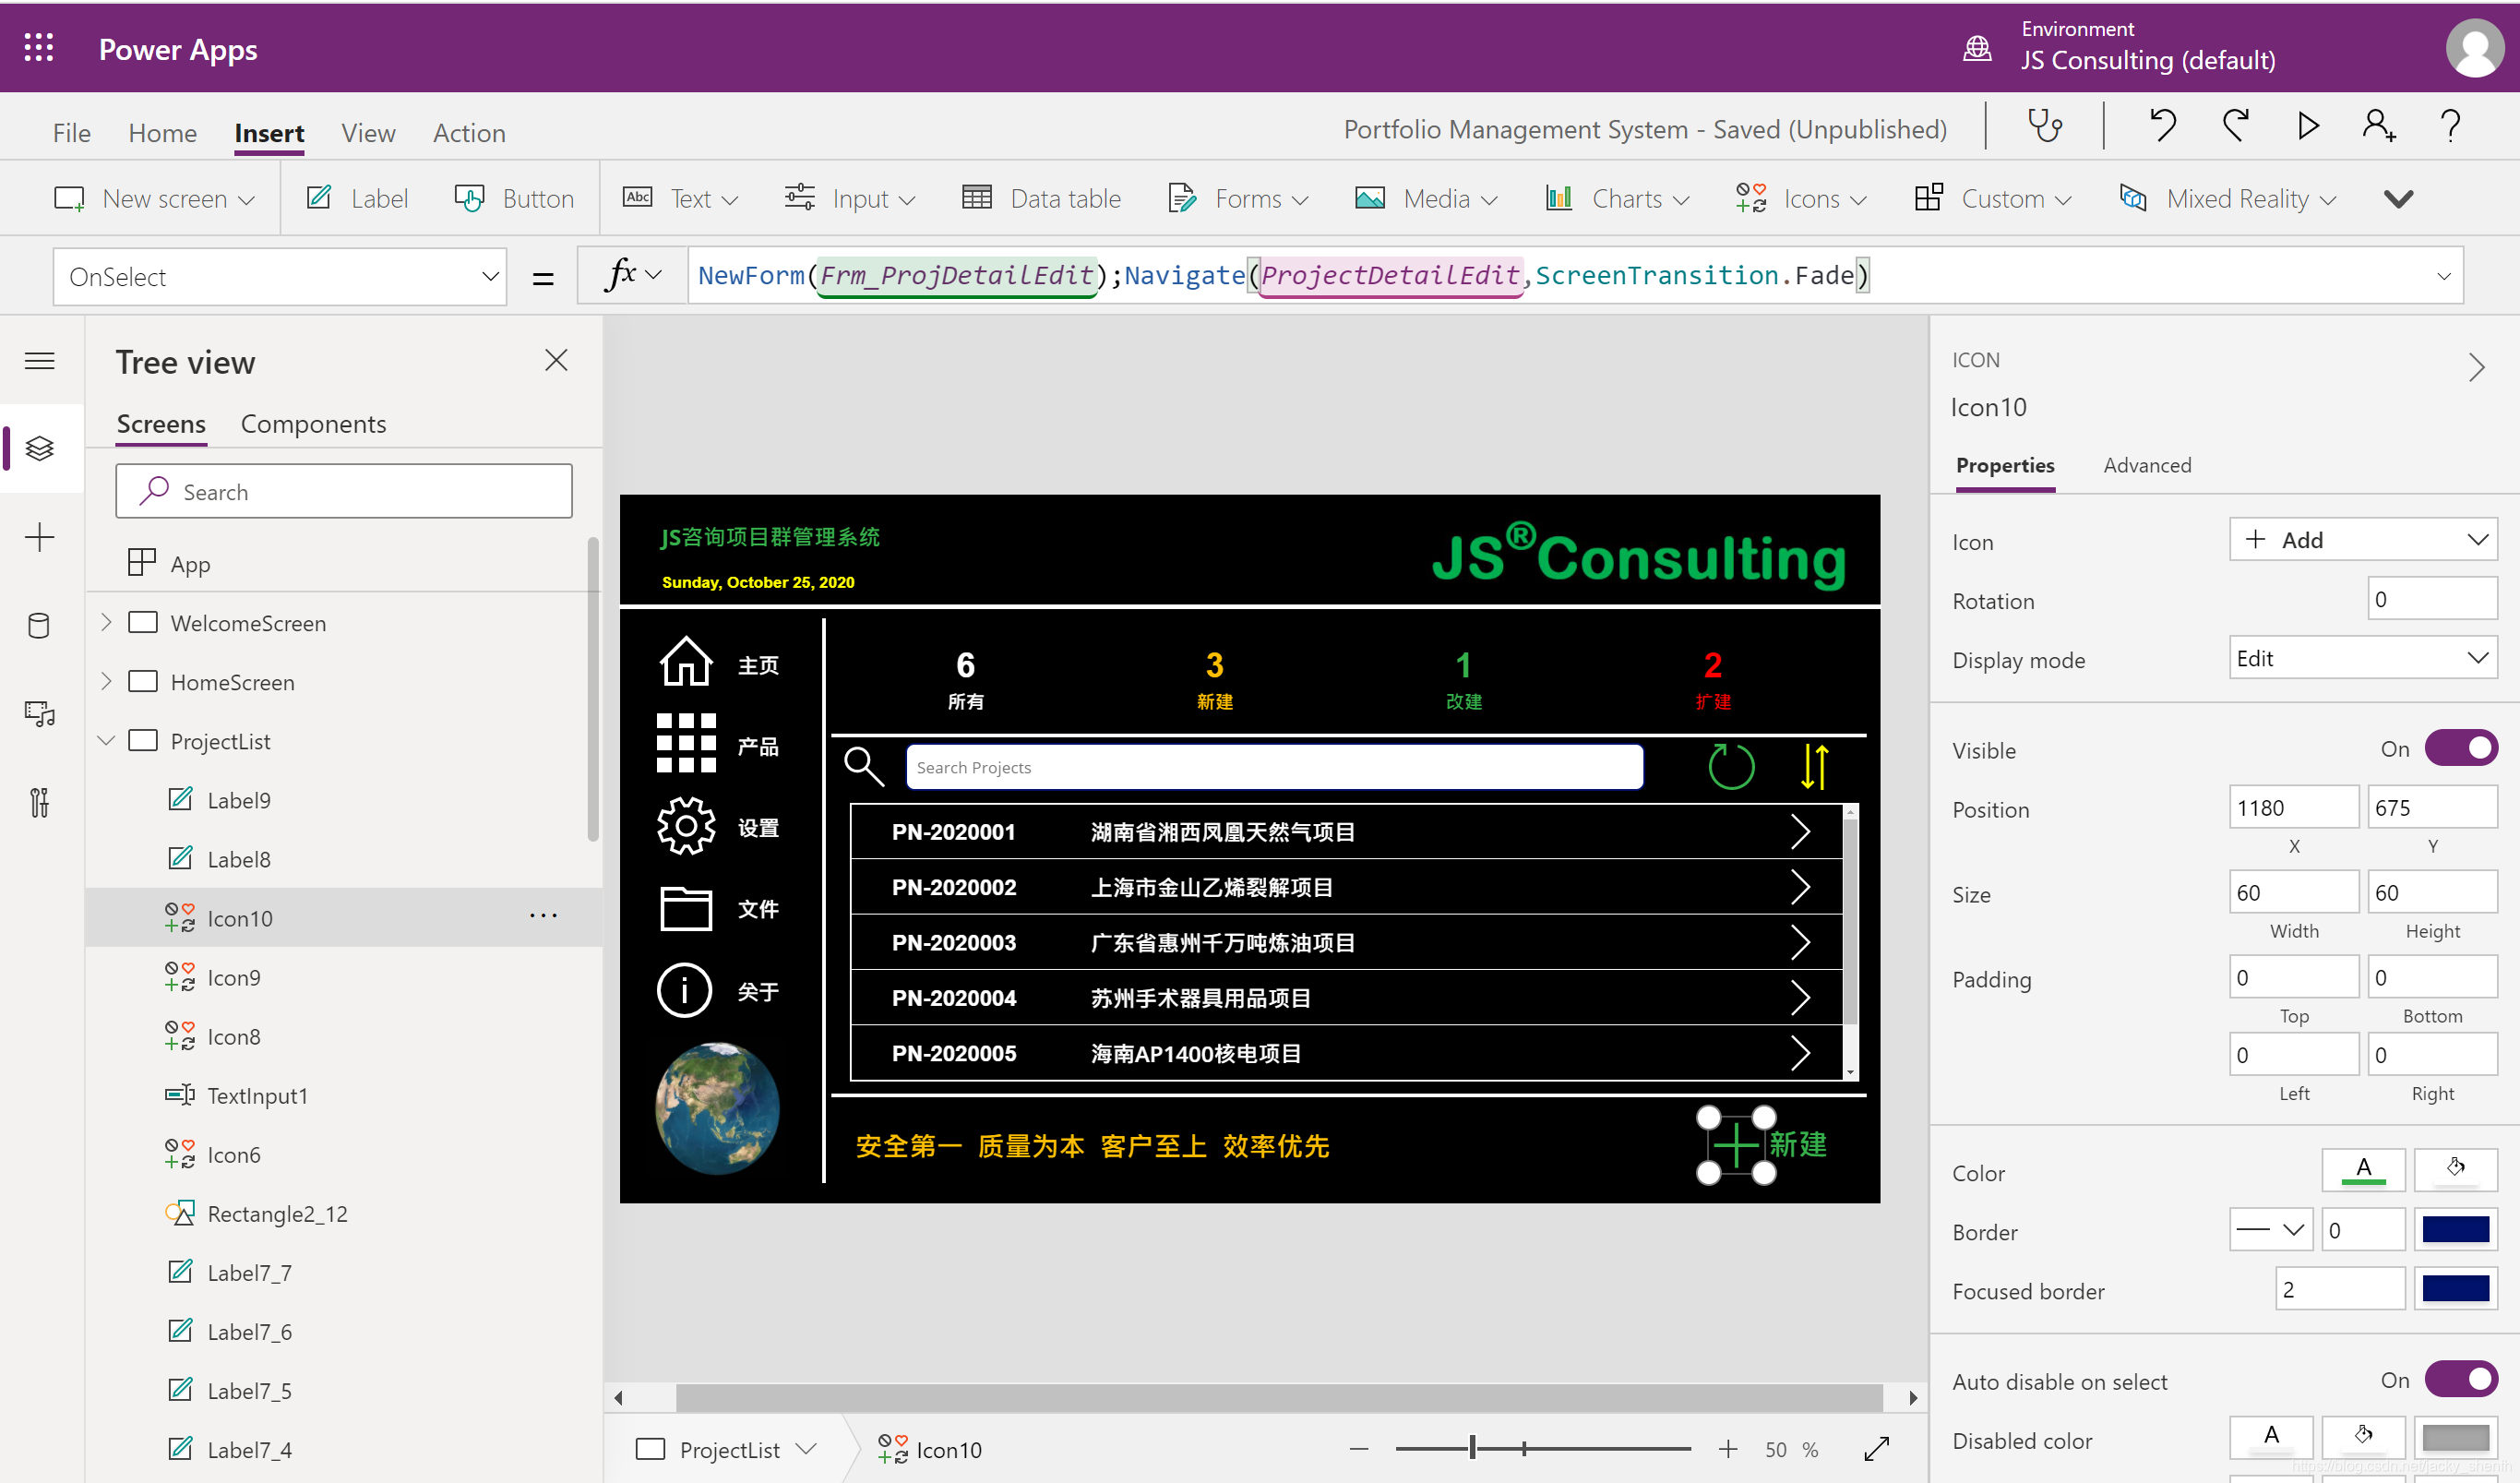Open the Icon type Add dropdown

[2363, 540]
